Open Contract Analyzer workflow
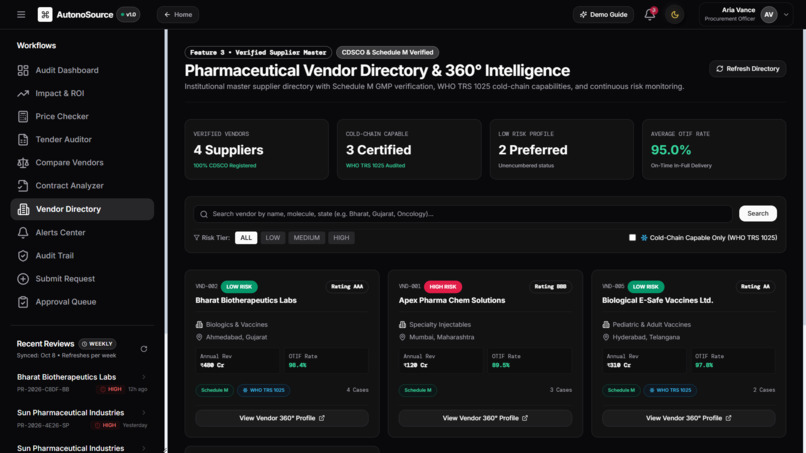806x453 pixels. (82, 186)
